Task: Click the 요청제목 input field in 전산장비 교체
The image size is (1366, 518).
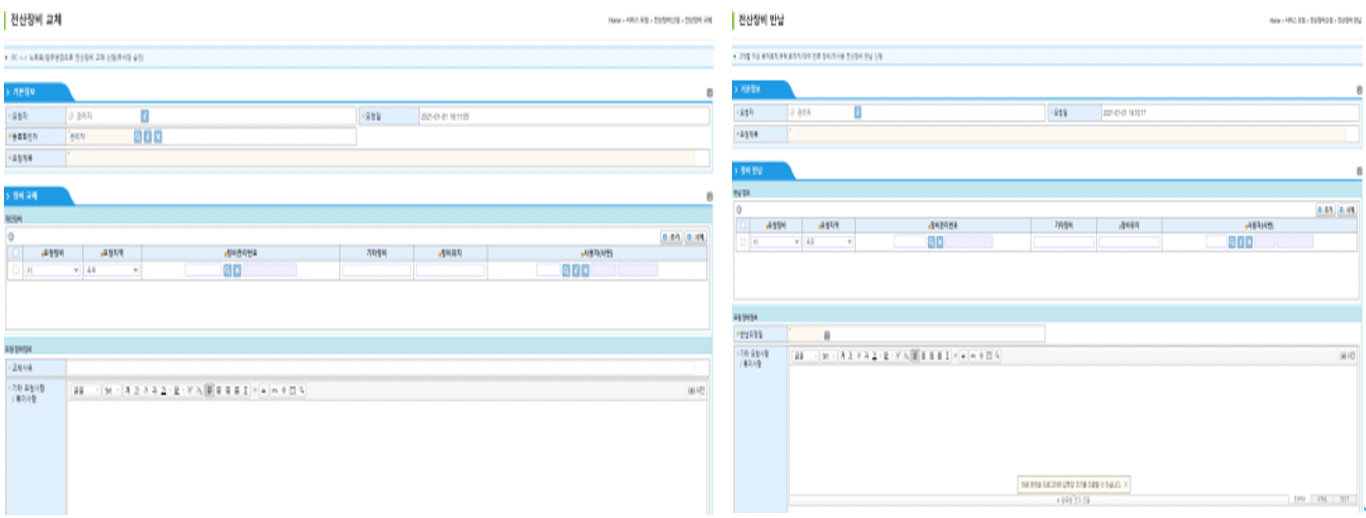Action: pos(380,157)
